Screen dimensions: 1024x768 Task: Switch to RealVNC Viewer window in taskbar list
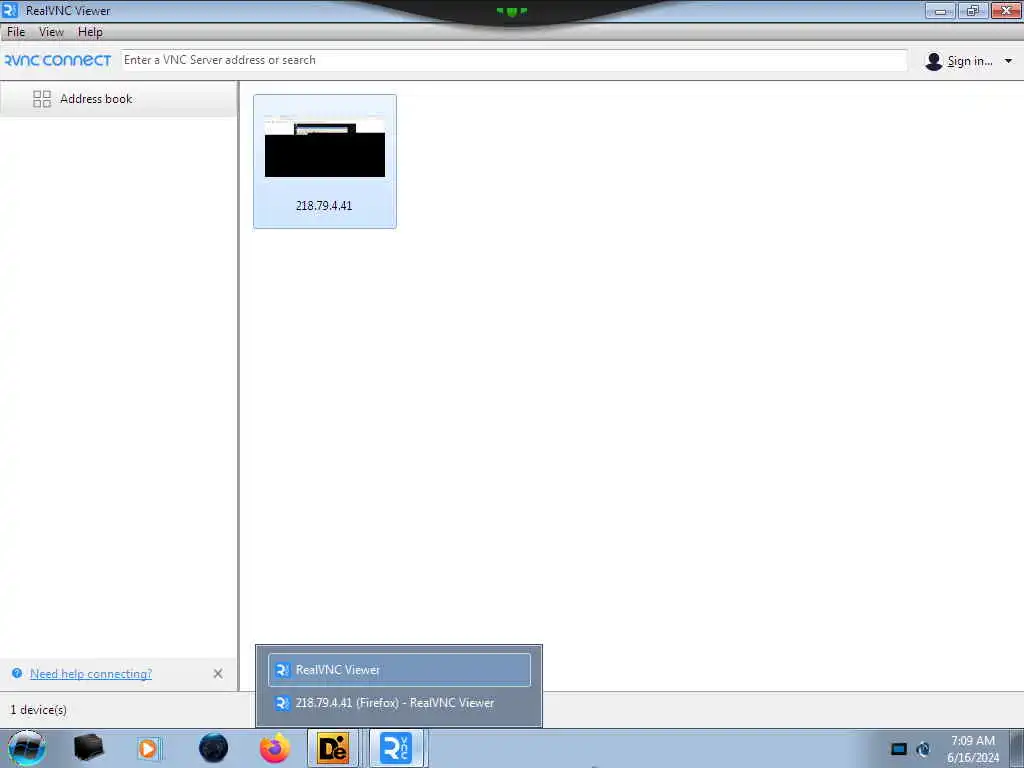pyautogui.click(x=399, y=669)
